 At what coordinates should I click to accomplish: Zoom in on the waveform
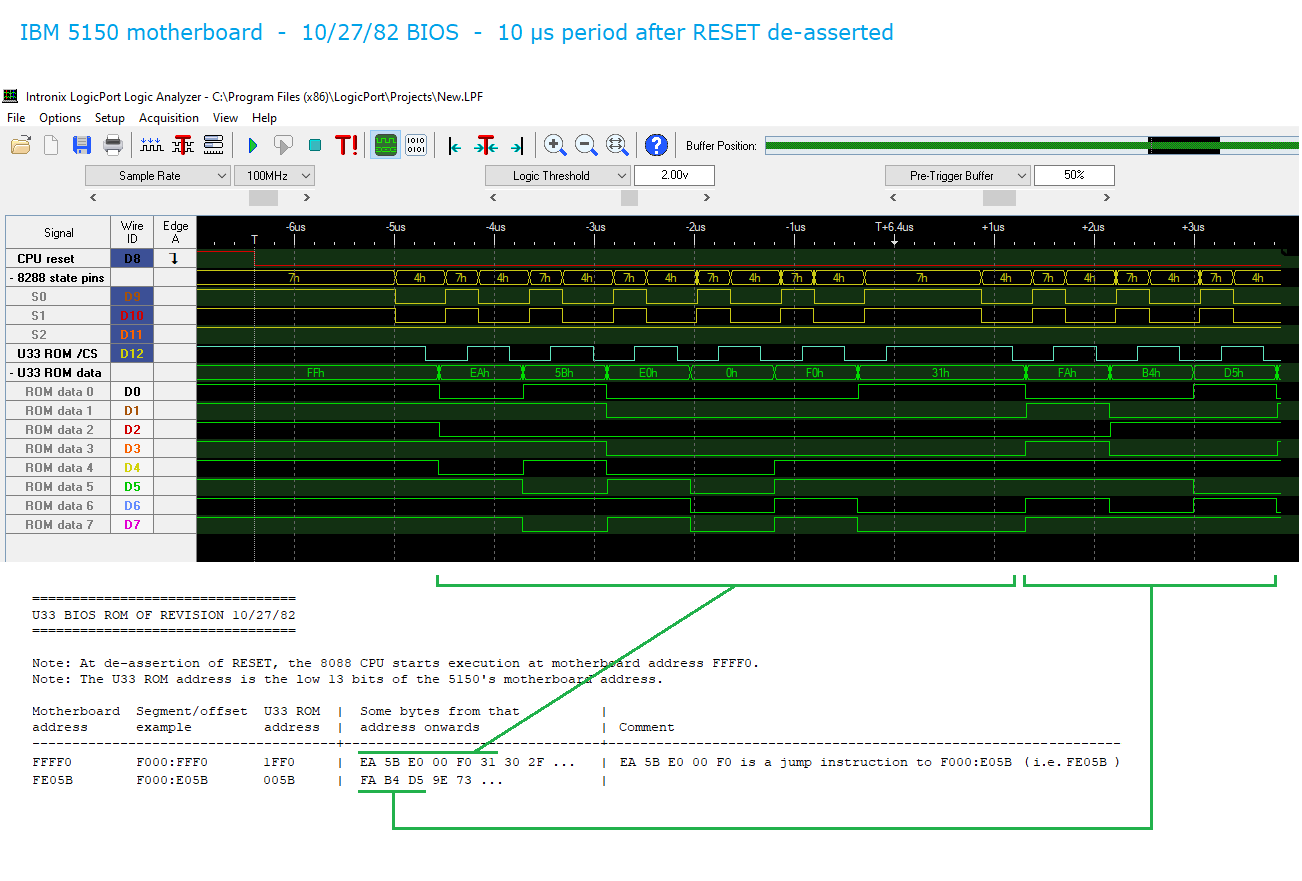coord(555,146)
